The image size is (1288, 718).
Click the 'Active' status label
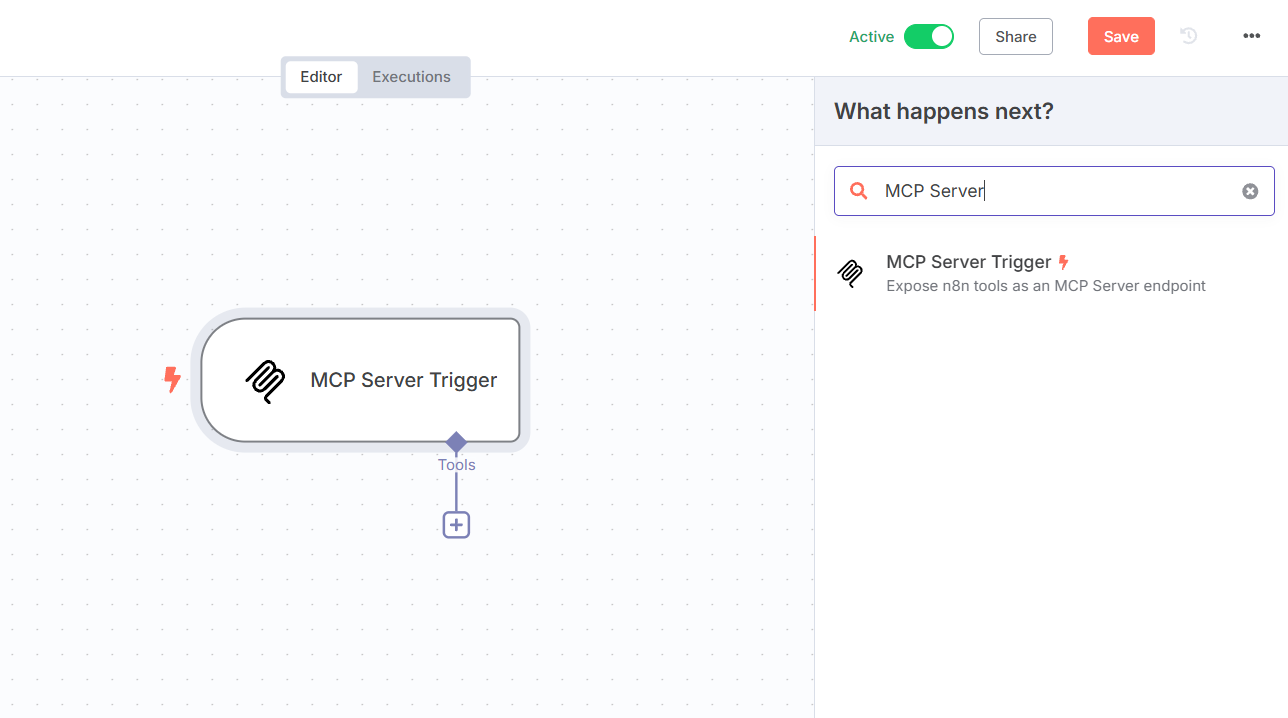871,37
